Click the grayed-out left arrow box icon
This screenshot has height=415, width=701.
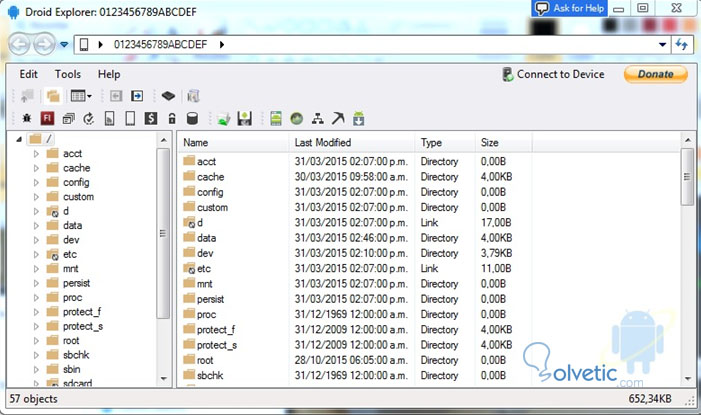pyautogui.click(x=116, y=96)
